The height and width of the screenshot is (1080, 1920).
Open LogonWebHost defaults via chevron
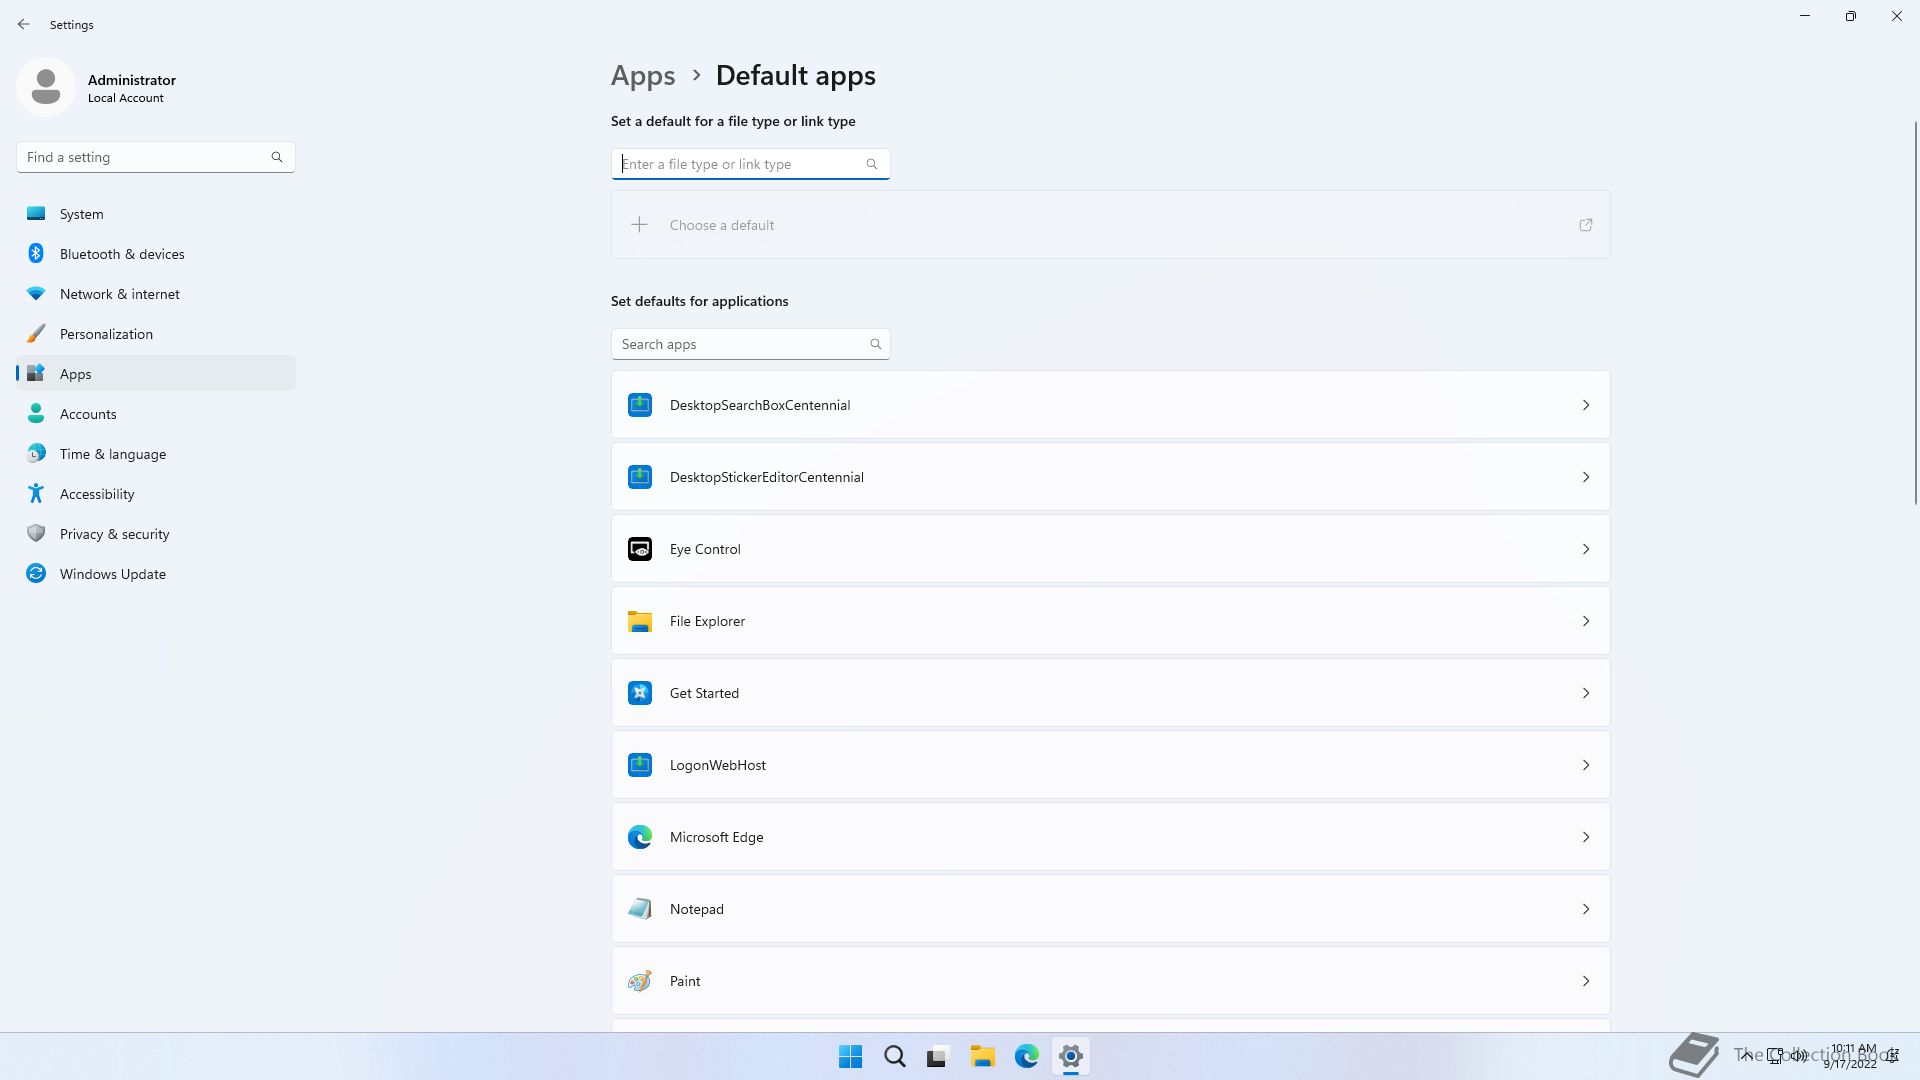[1586, 765]
